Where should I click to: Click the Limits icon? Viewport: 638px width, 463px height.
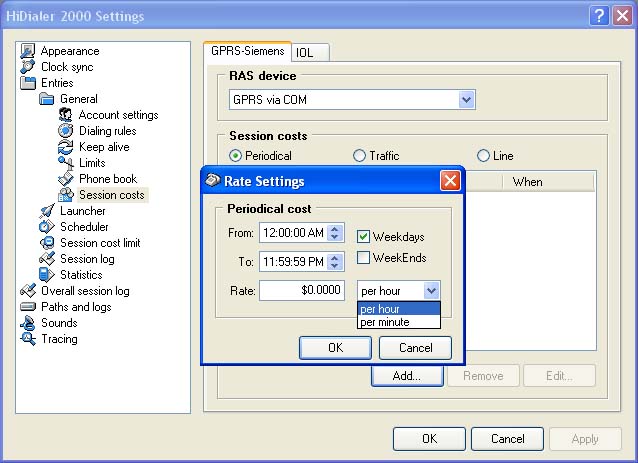click(x=66, y=163)
